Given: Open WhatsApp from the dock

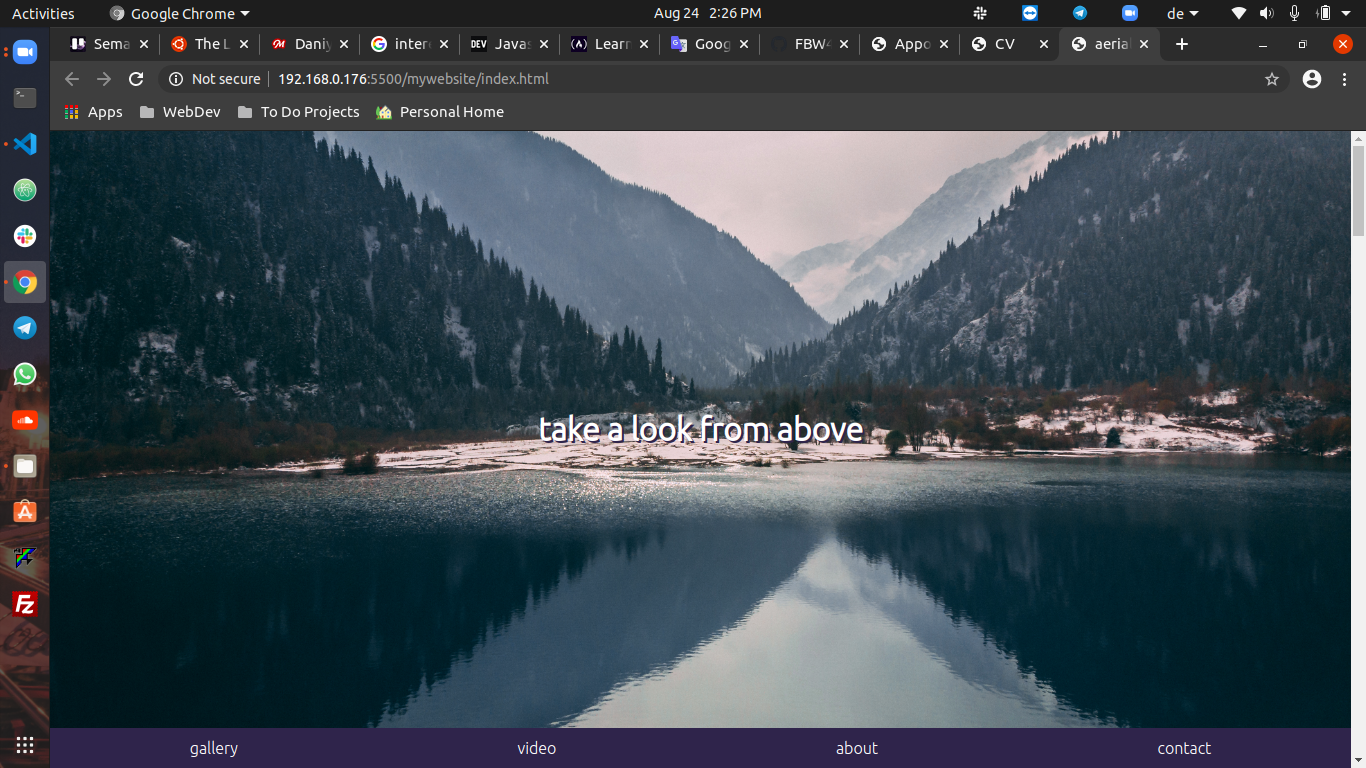Looking at the screenshot, I should [x=24, y=374].
